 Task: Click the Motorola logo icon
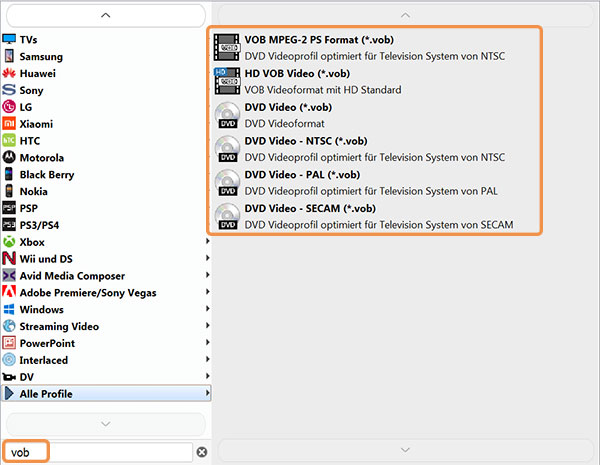pos(9,157)
